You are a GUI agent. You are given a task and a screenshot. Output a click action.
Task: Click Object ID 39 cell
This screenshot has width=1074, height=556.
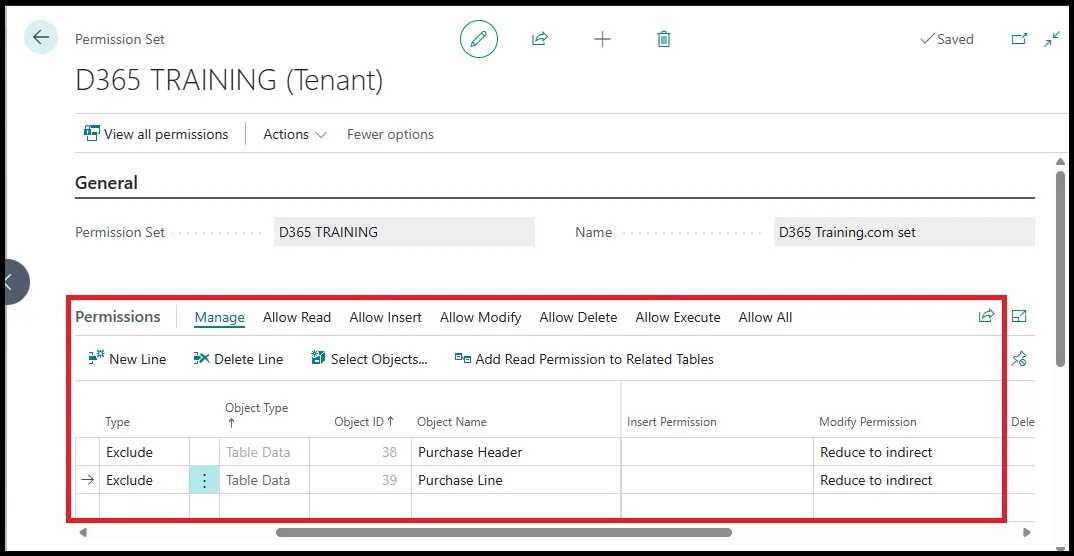tap(360, 480)
